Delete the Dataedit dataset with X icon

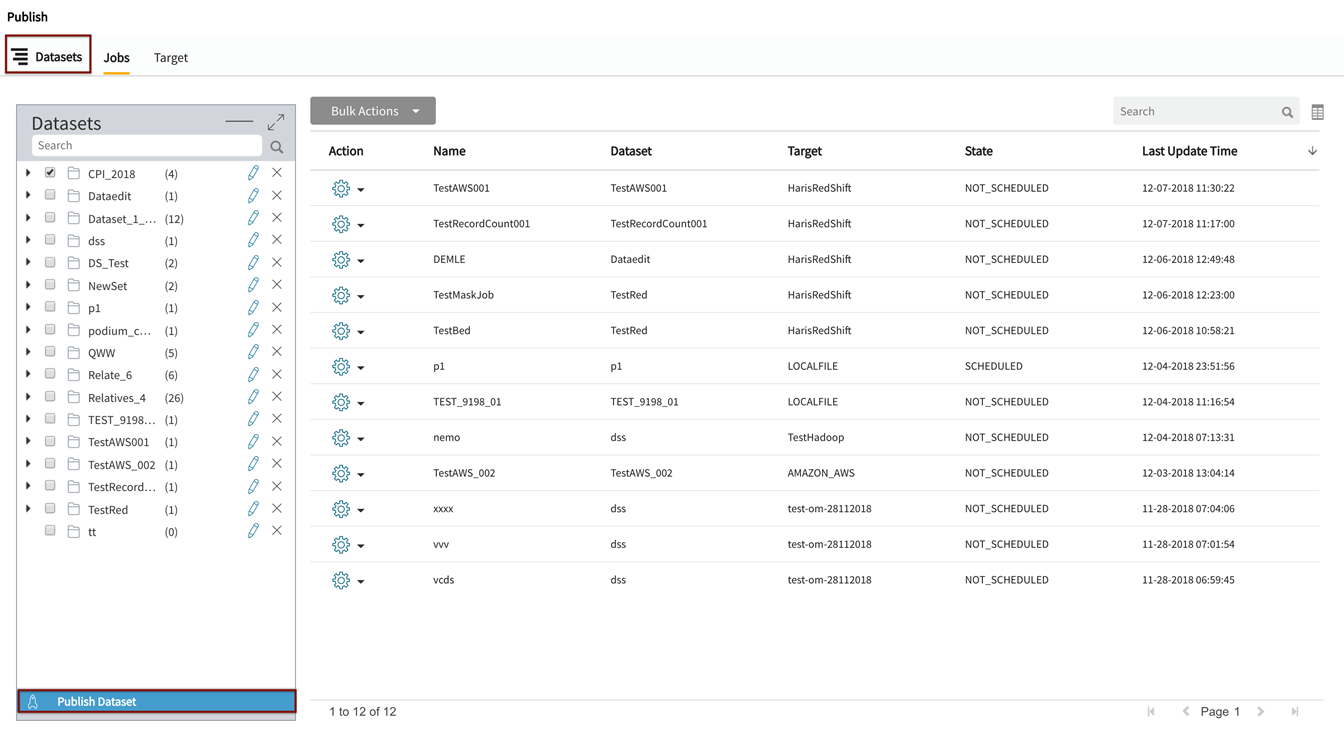[277, 196]
